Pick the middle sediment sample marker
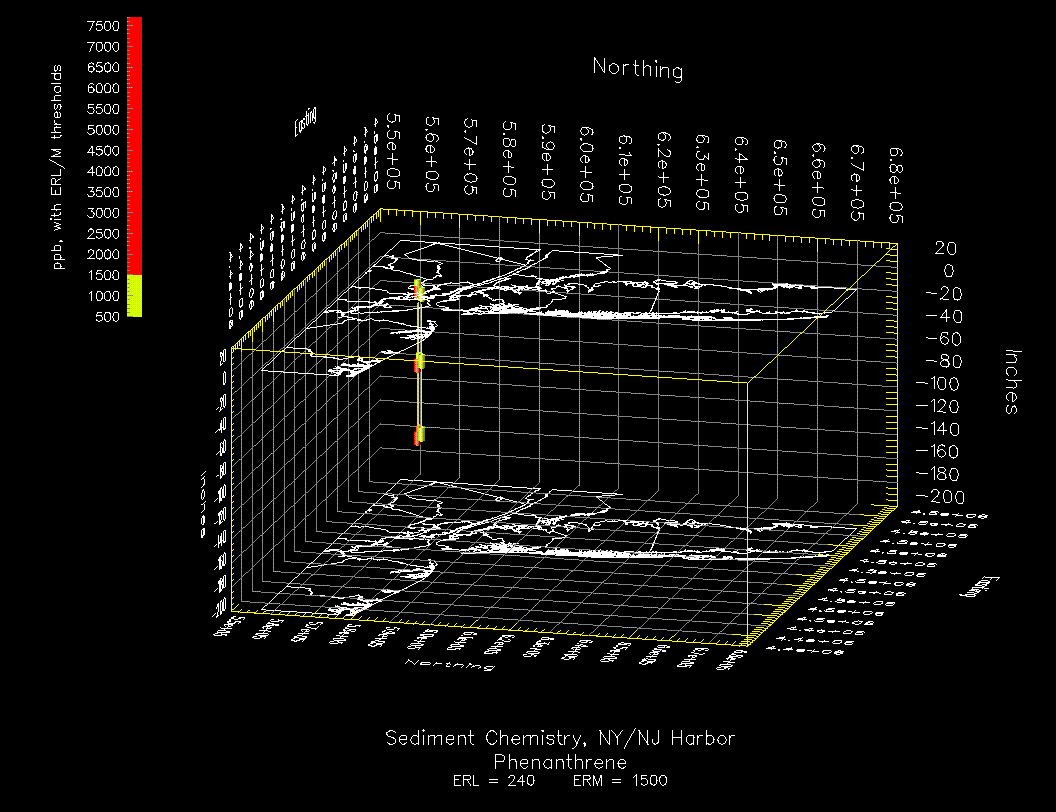 point(421,362)
